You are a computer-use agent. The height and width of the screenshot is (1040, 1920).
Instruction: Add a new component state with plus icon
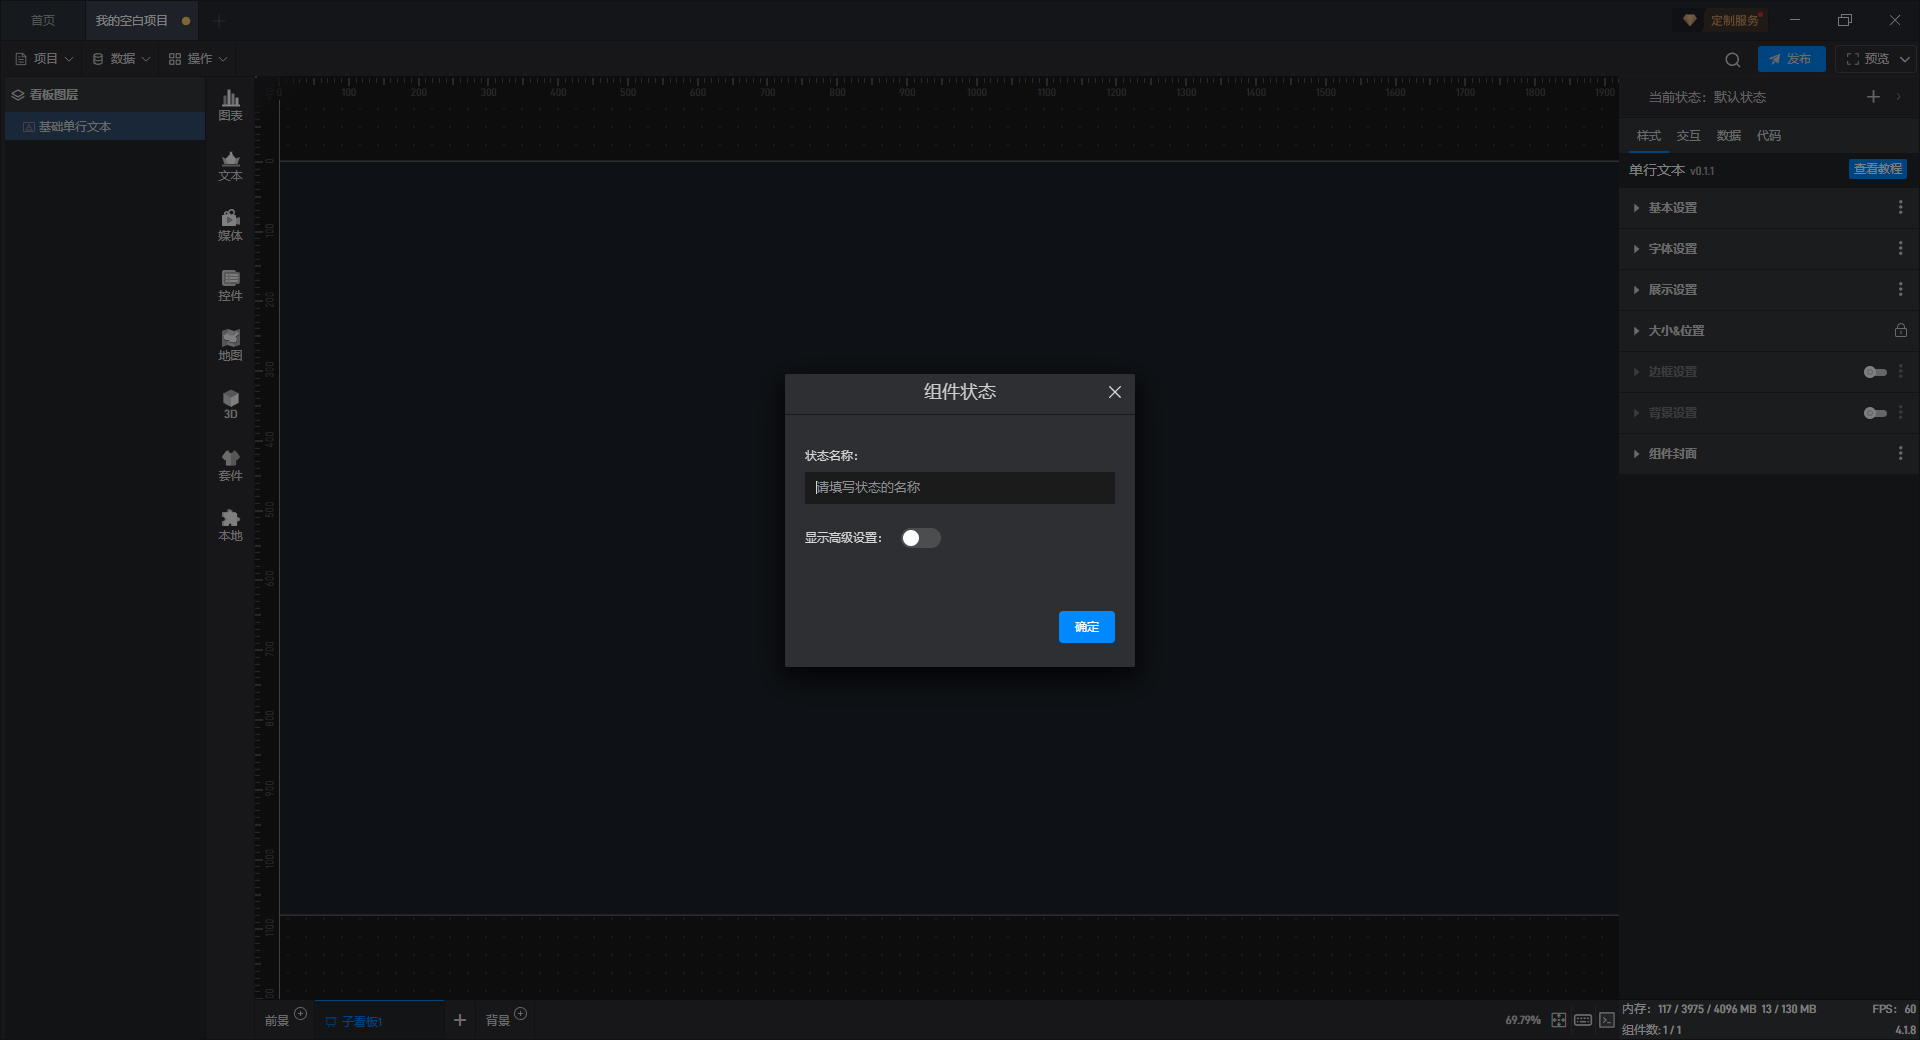[x=1873, y=97]
